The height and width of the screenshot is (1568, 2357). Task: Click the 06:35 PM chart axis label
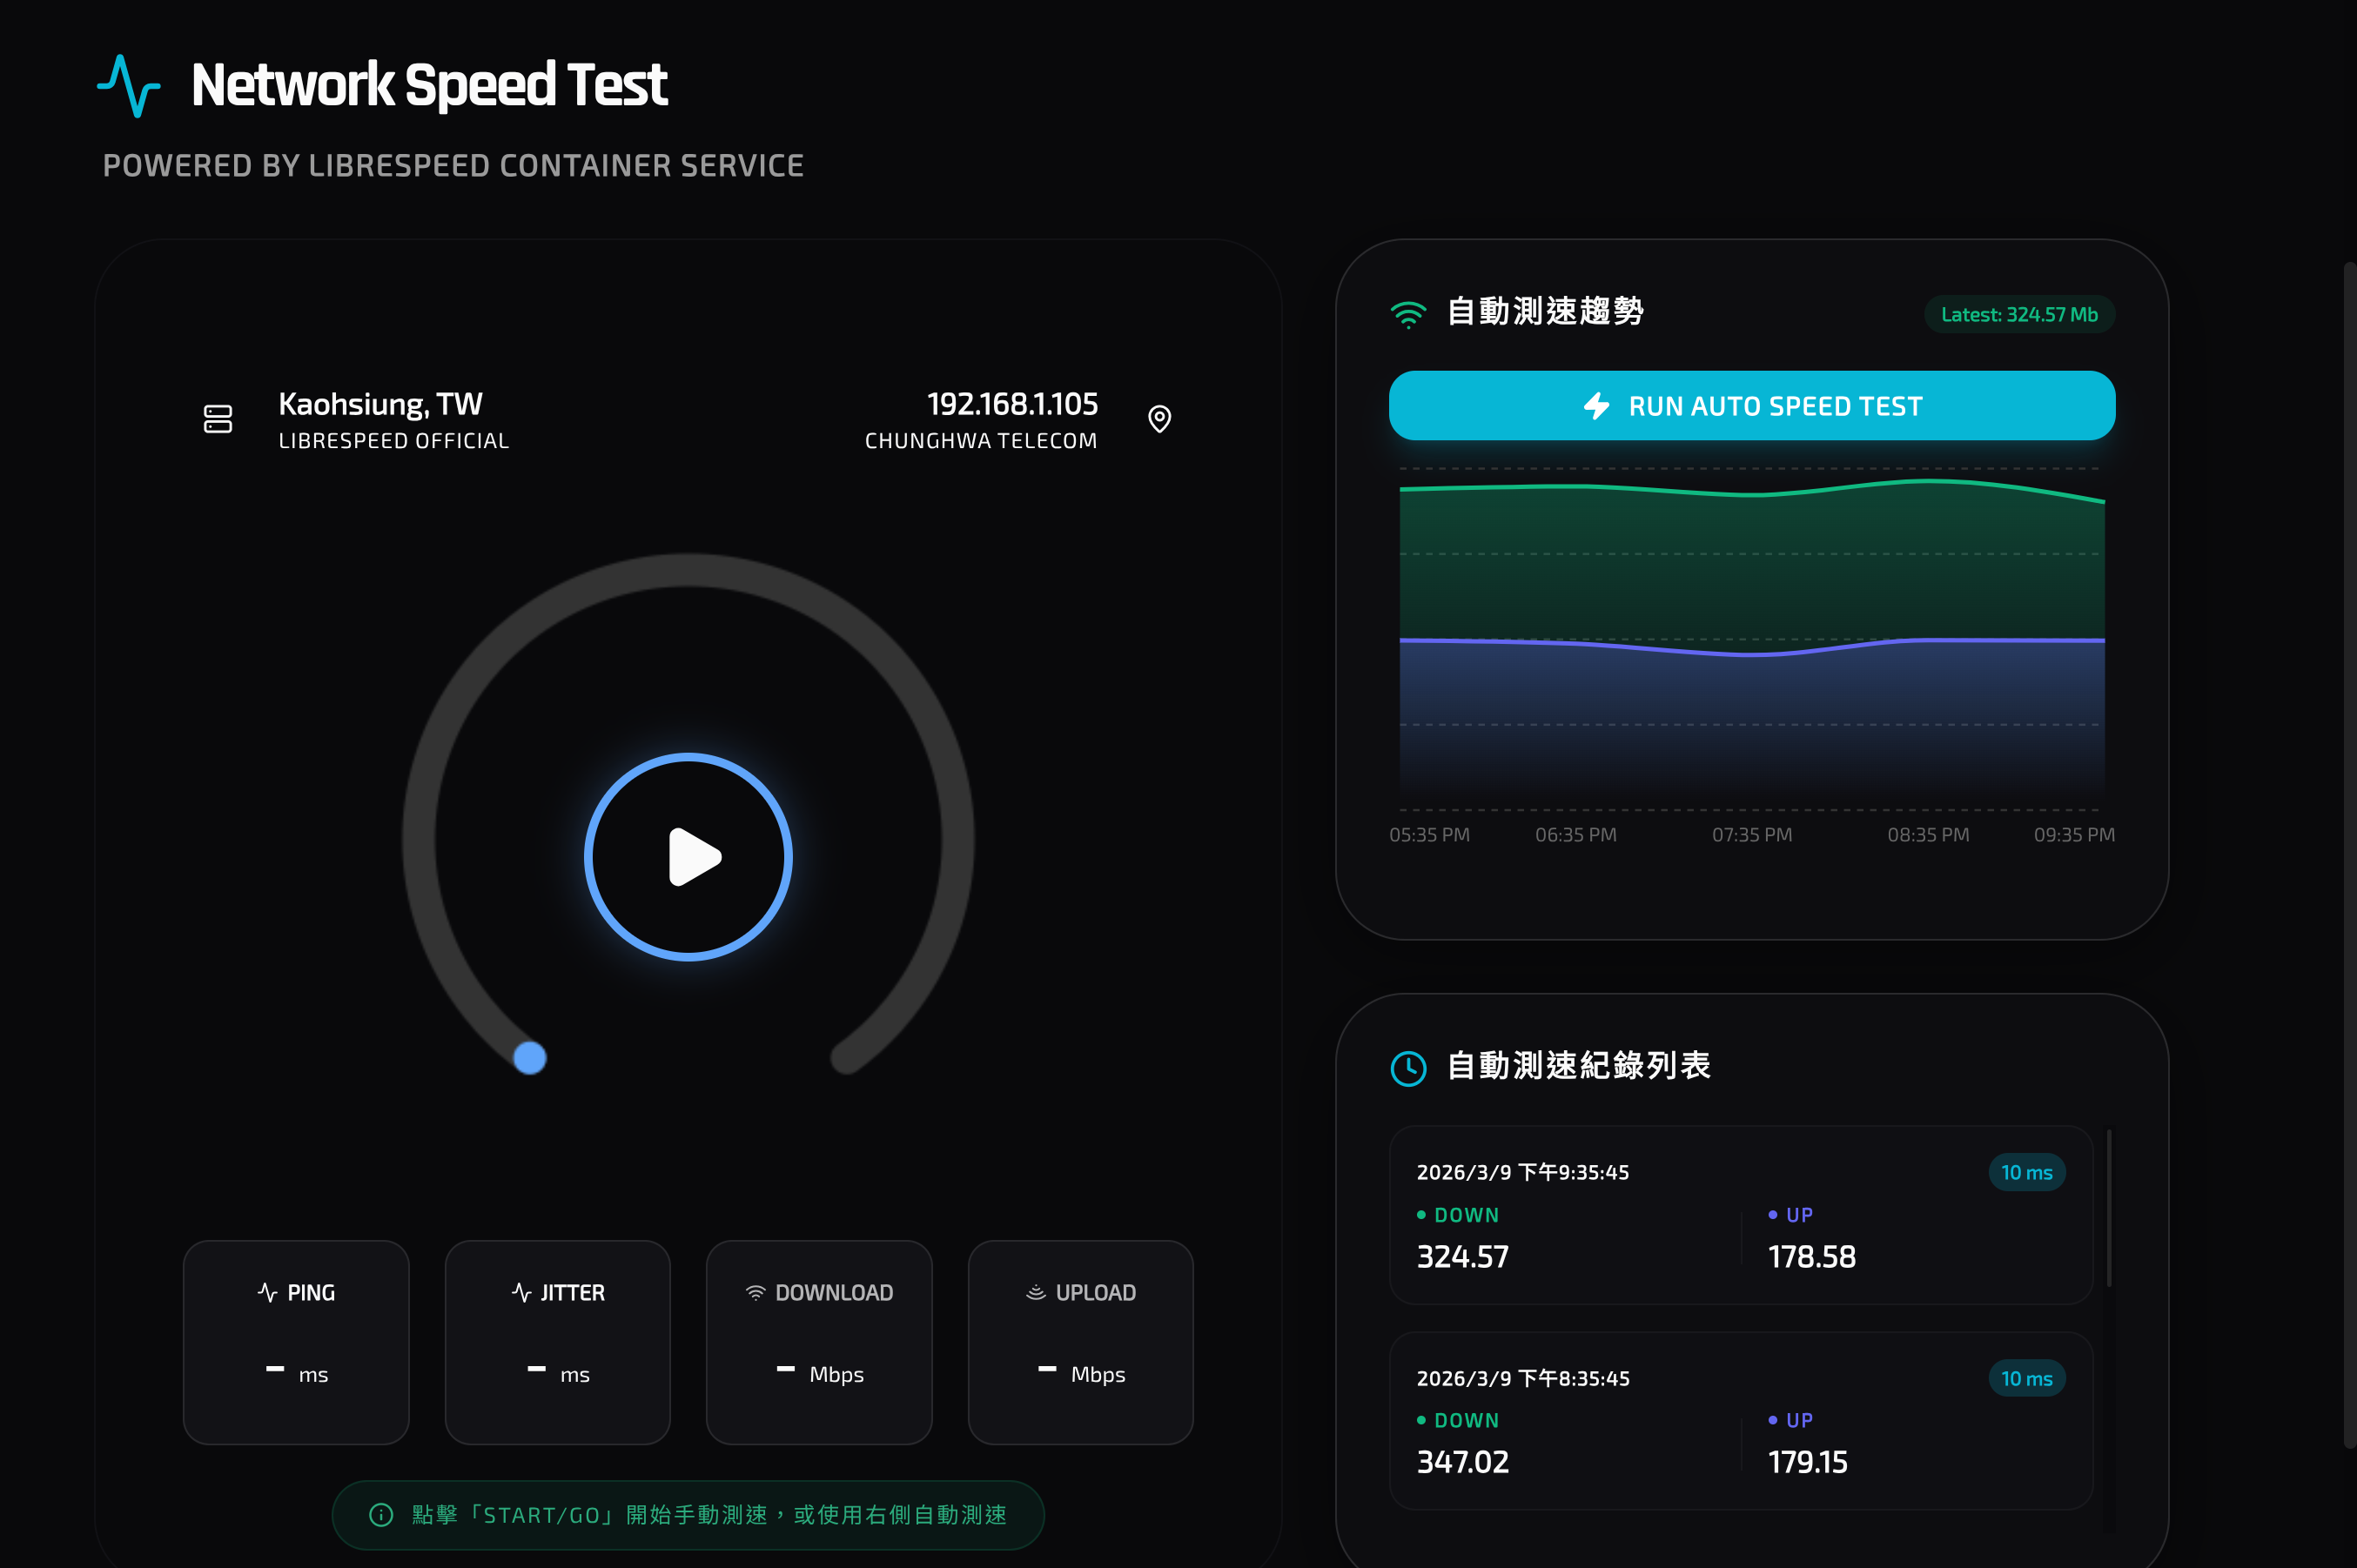coord(1575,835)
